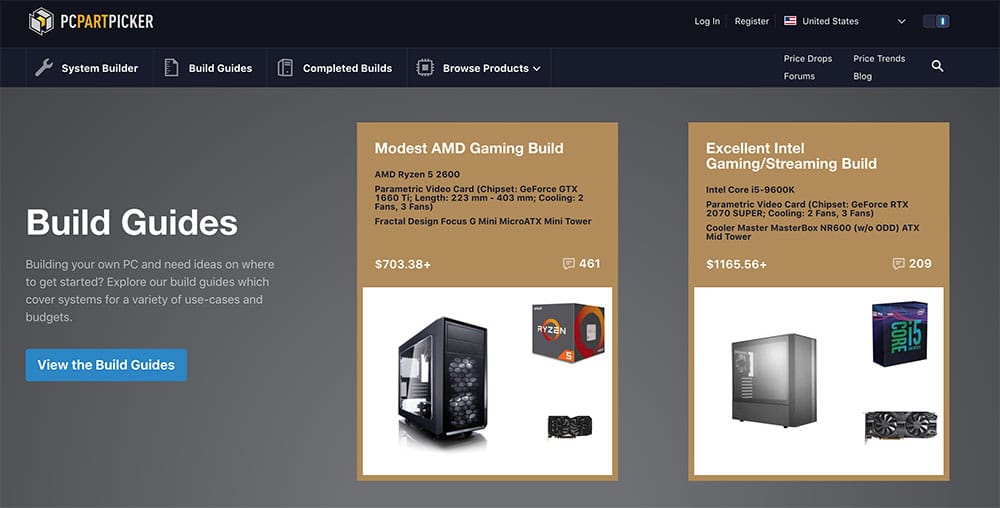1000x508 pixels.
Task: Click the Cooler Master NR600 case image
Action: (x=774, y=380)
